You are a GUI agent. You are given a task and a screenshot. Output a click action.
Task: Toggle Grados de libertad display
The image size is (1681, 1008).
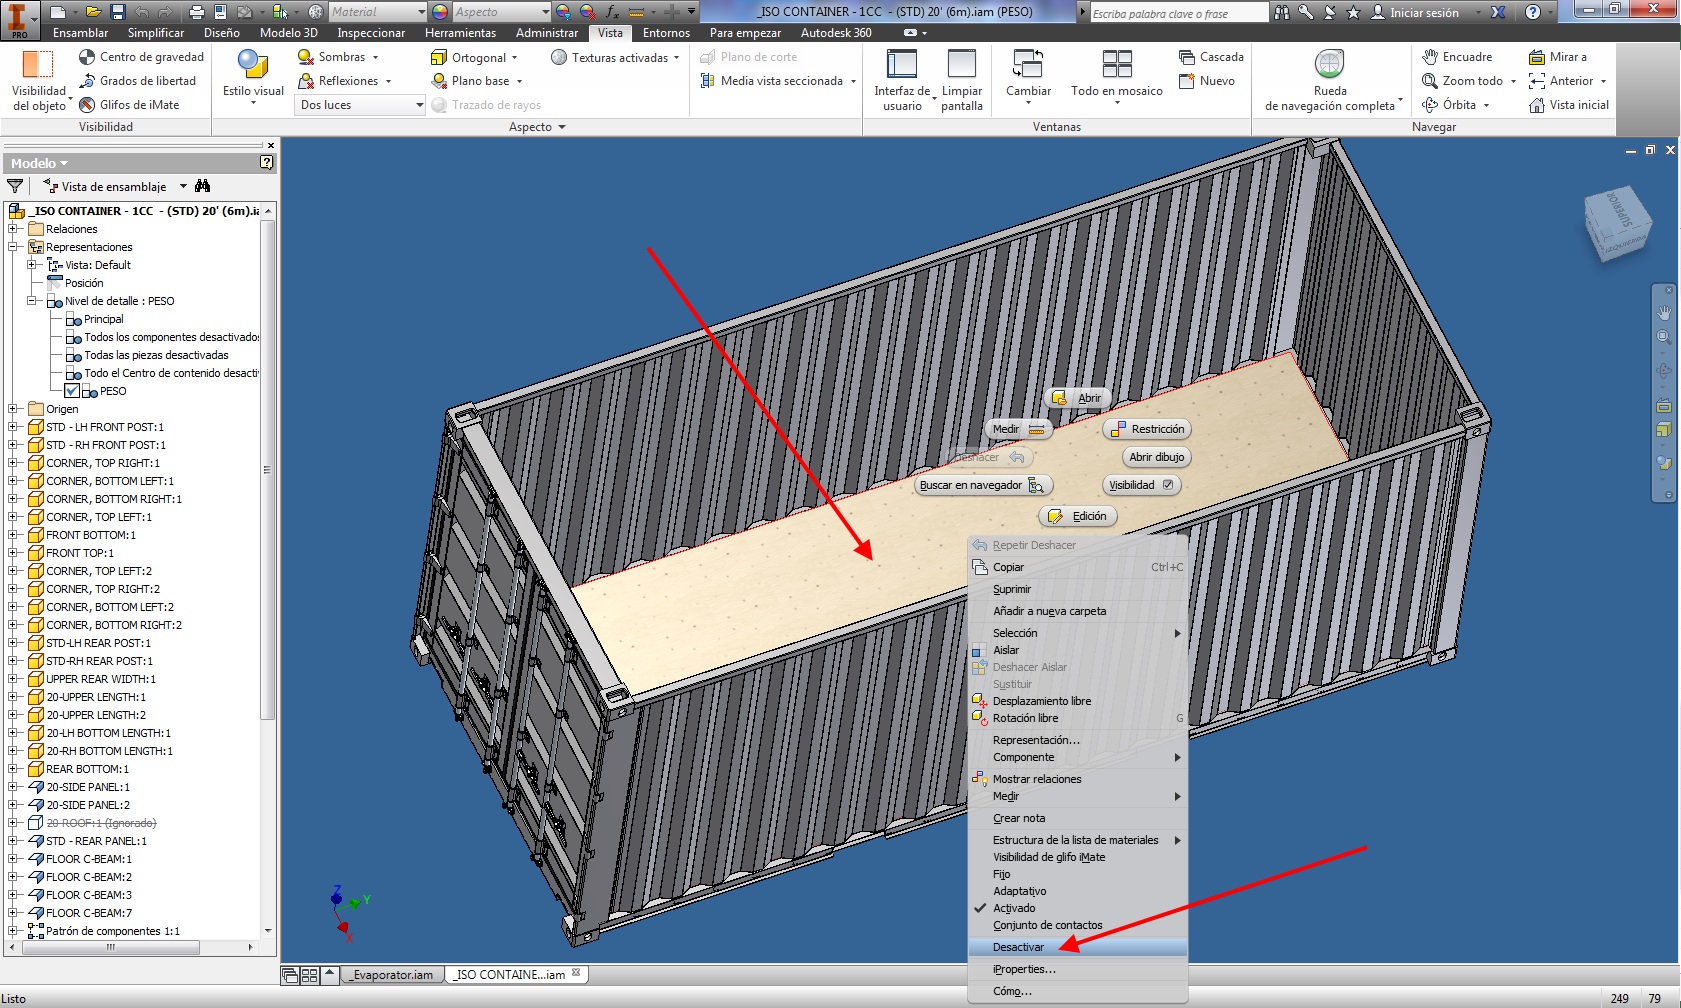click(x=137, y=81)
